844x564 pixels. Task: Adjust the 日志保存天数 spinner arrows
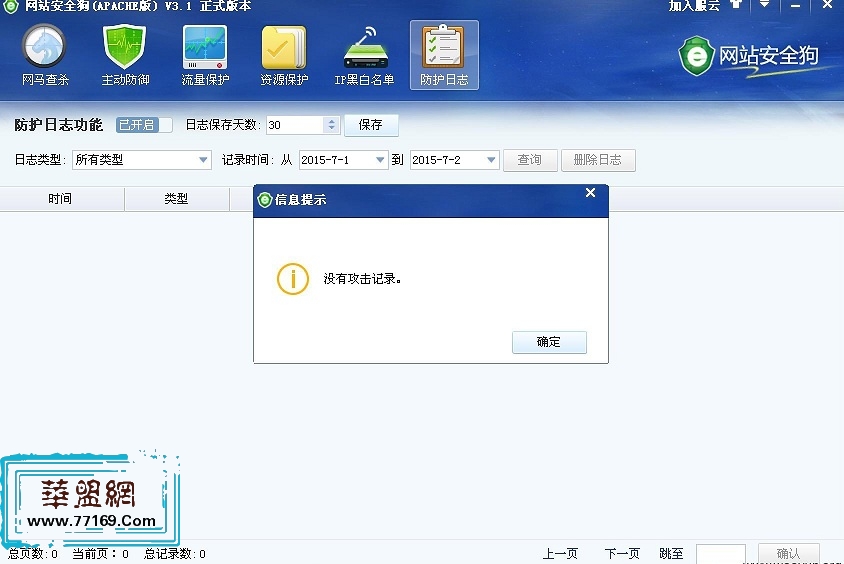point(331,125)
